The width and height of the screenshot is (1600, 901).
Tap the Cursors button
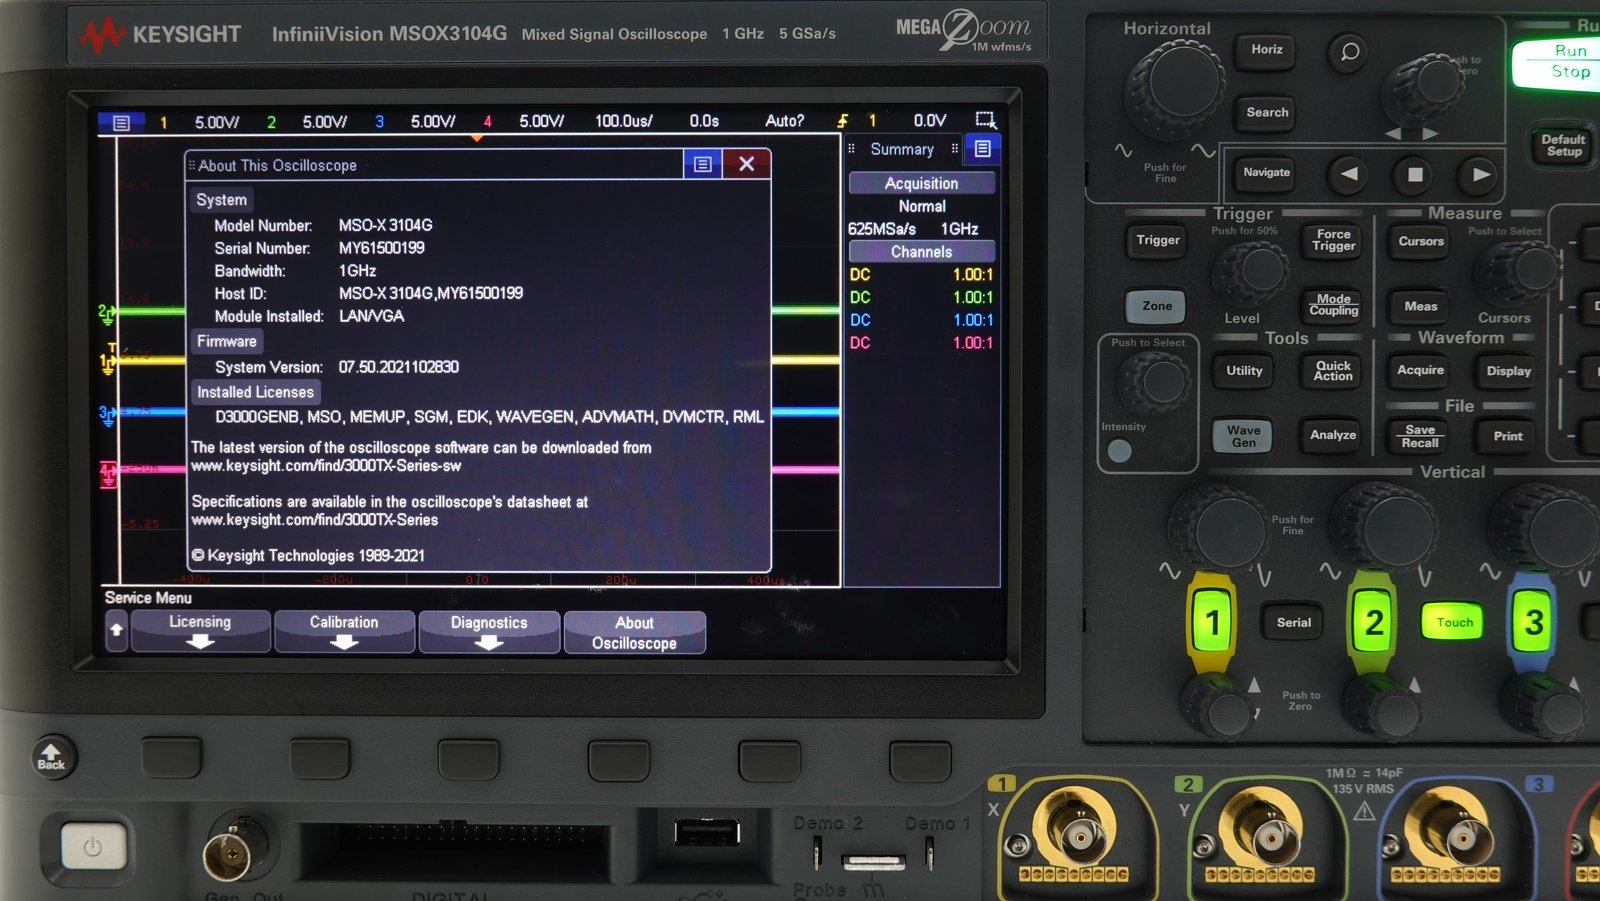pos(1421,241)
